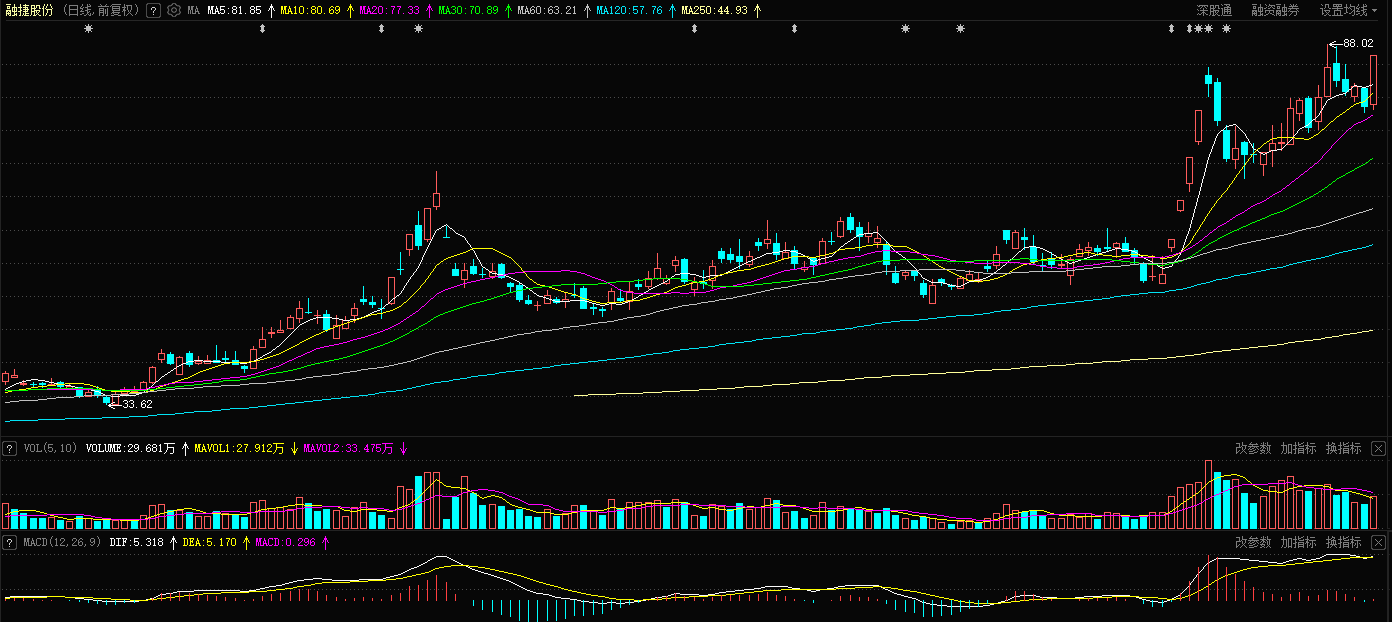The width and height of the screenshot is (1392, 622).
Task: Click 加指标 in VOL panel
Action: 1298,448
